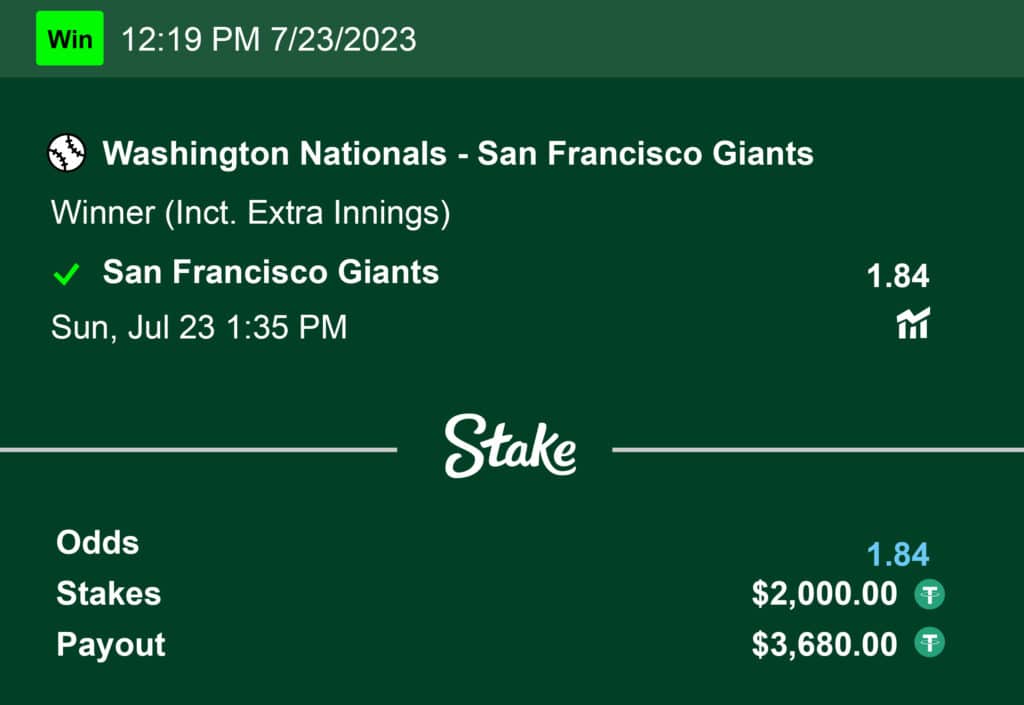This screenshot has height=705, width=1024.
Task: Click the Stake logo
Action: point(510,447)
